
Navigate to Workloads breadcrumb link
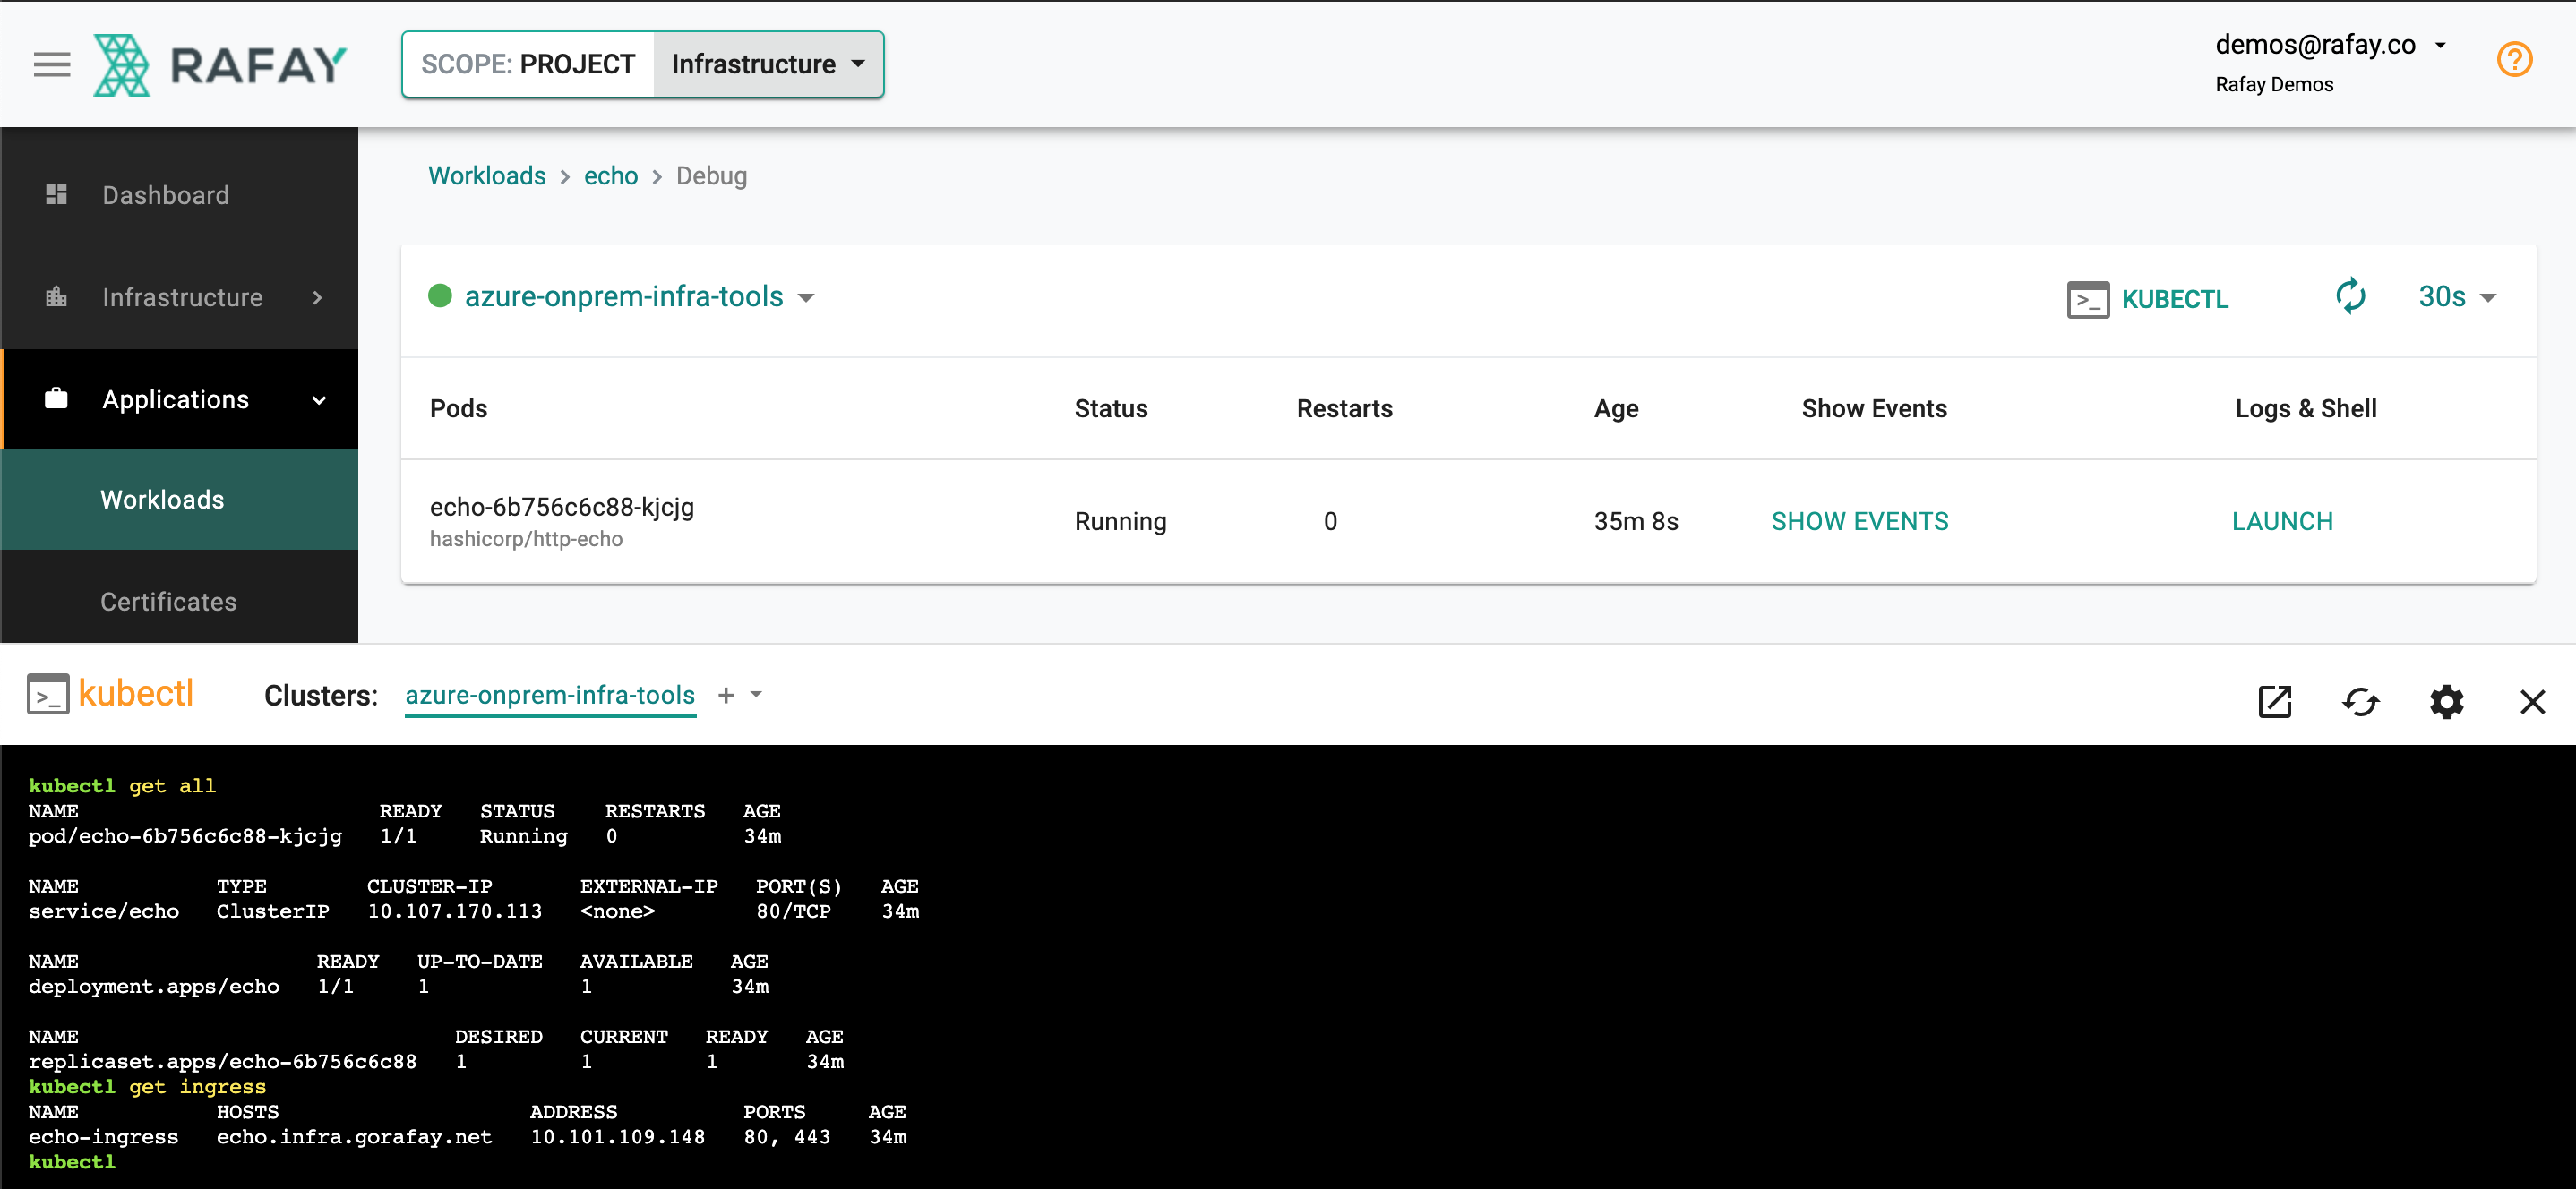coord(487,175)
